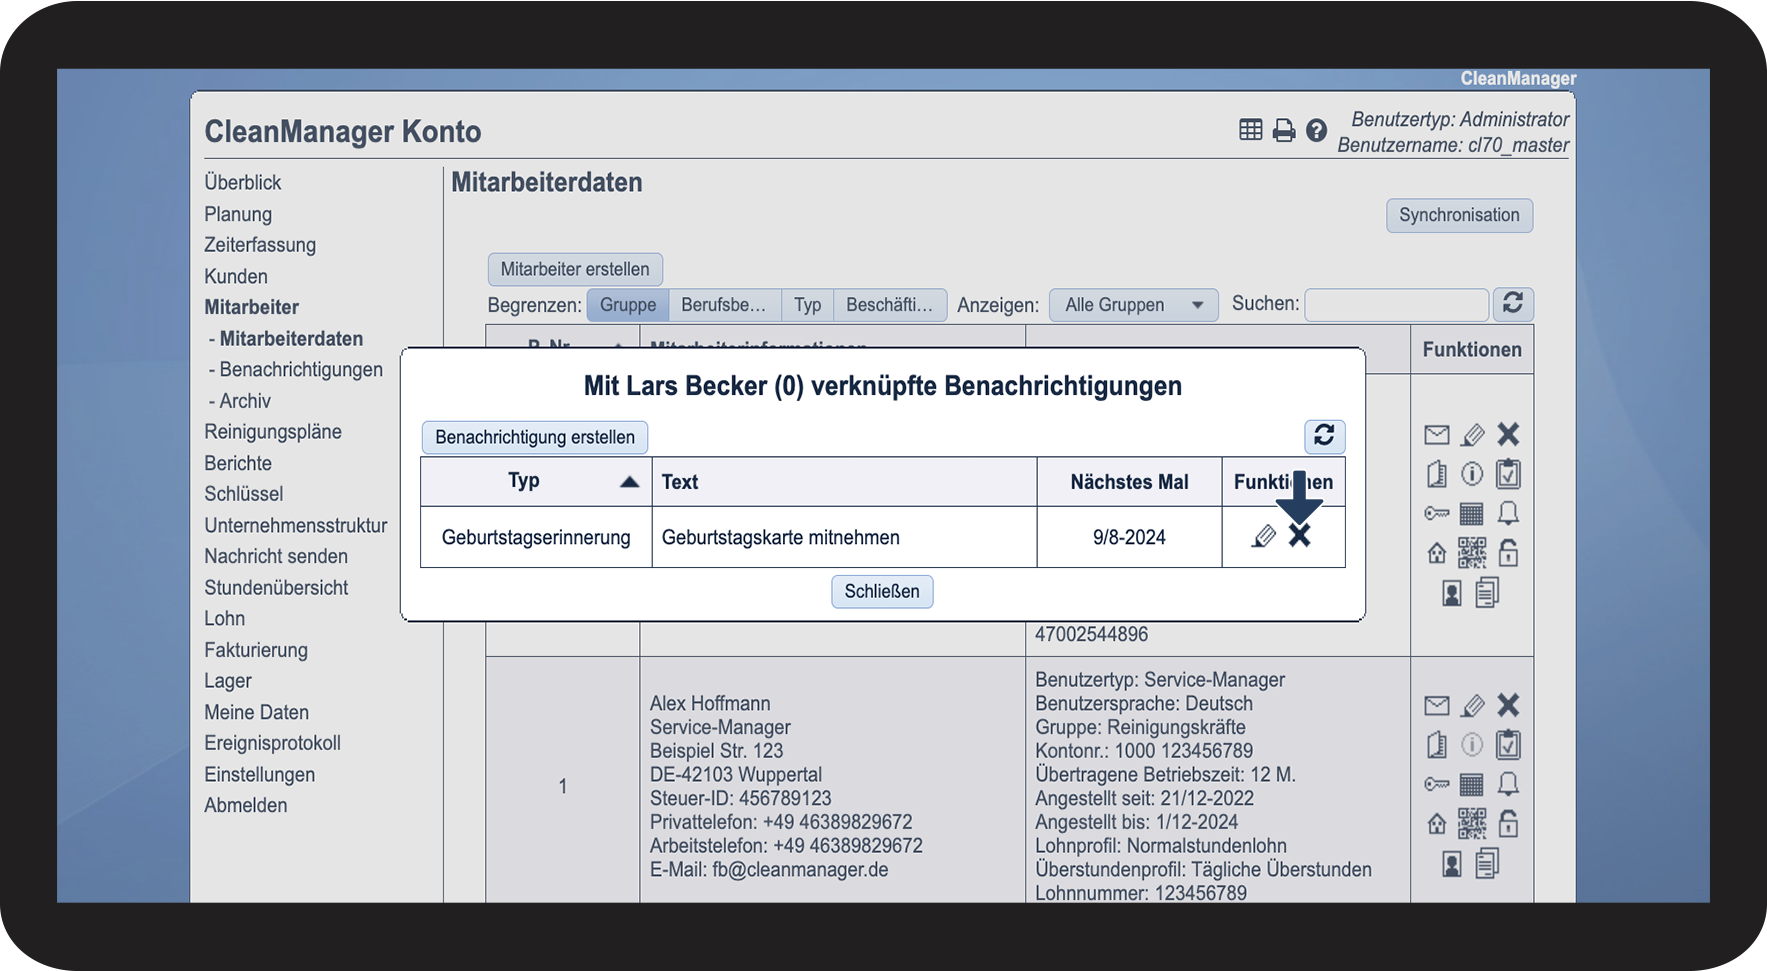Send message to Alex Hoffmann via envelope icon

pos(1437,706)
